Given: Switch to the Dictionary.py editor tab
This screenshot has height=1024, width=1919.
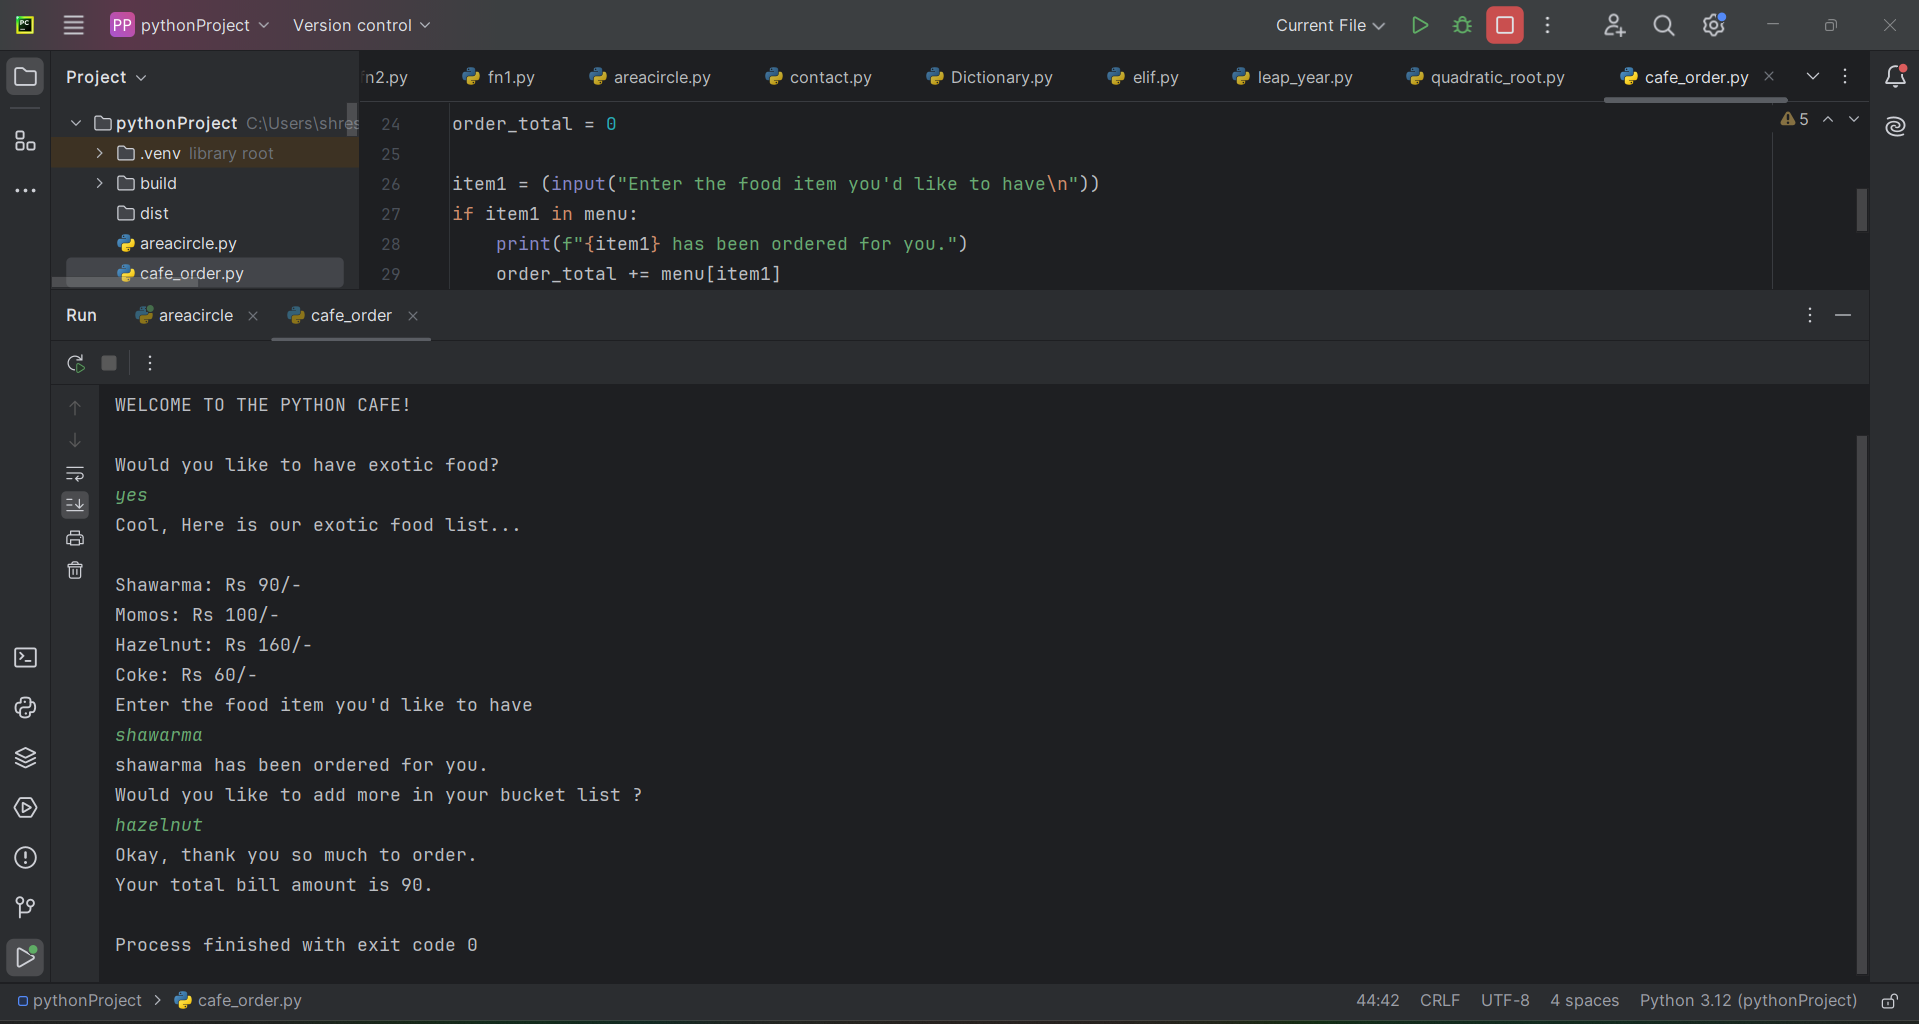Looking at the screenshot, I should (x=990, y=77).
